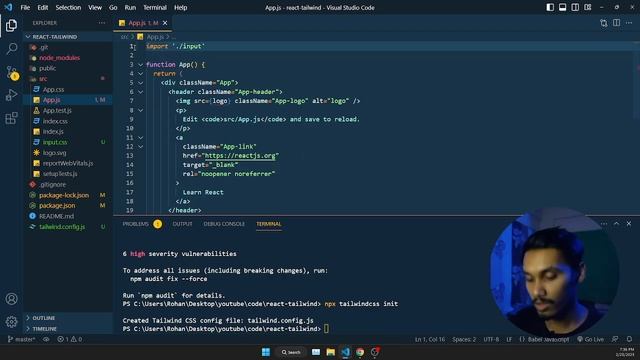Switch to the Debug Console tab
The width and height of the screenshot is (640, 360).
(x=224, y=224)
